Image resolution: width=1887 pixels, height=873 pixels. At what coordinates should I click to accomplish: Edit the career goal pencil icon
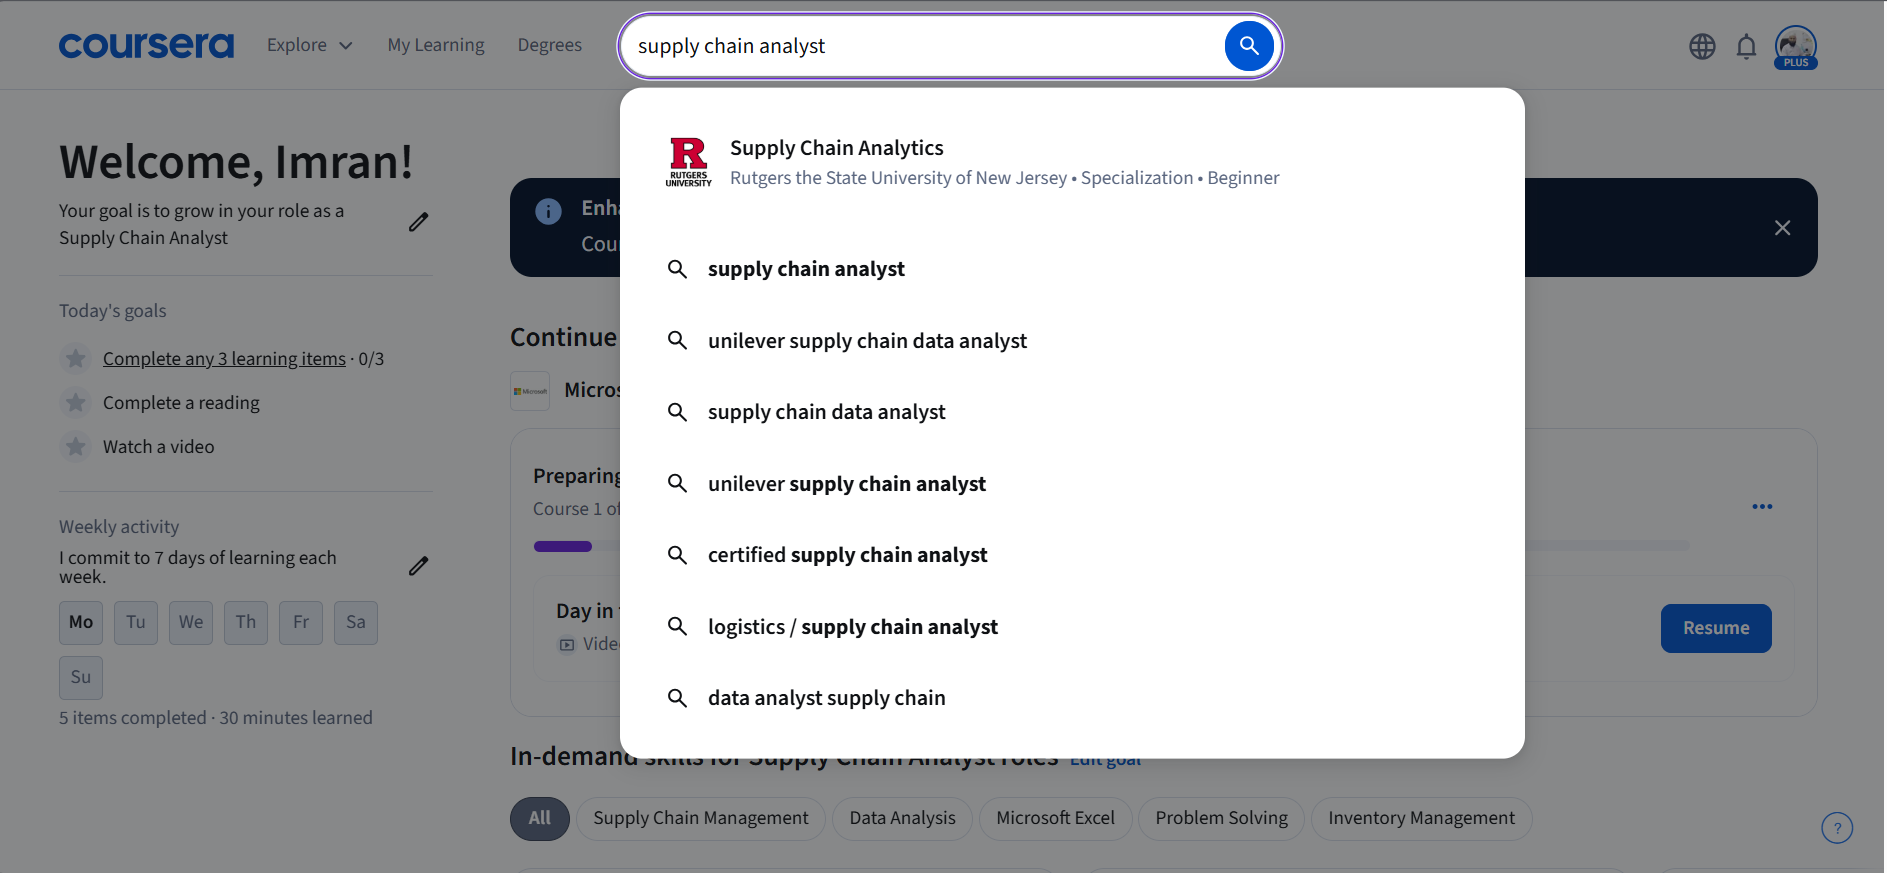pyautogui.click(x=418, y=222)
